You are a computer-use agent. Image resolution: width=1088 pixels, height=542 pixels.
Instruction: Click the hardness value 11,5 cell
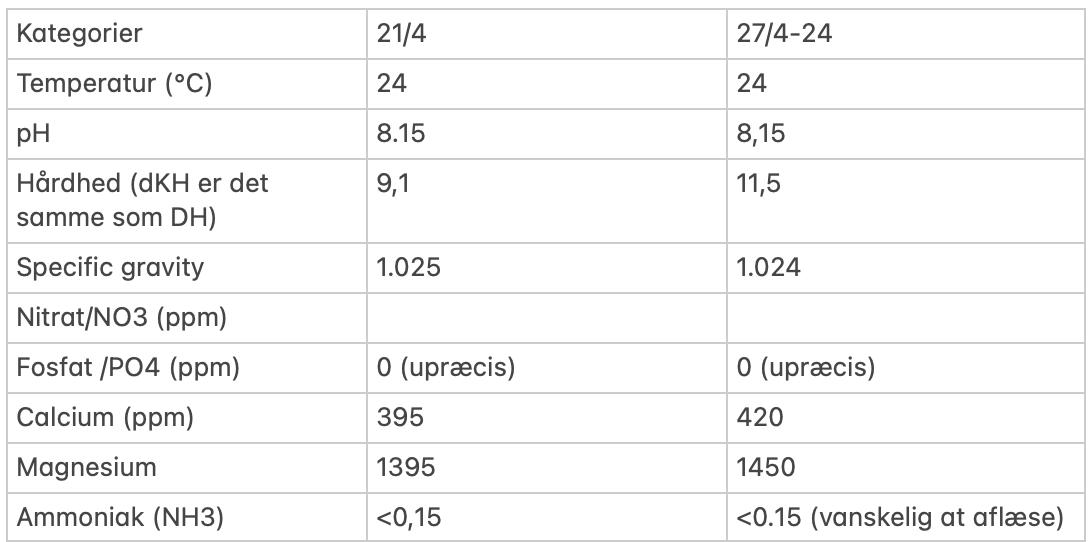pos(760,184)
